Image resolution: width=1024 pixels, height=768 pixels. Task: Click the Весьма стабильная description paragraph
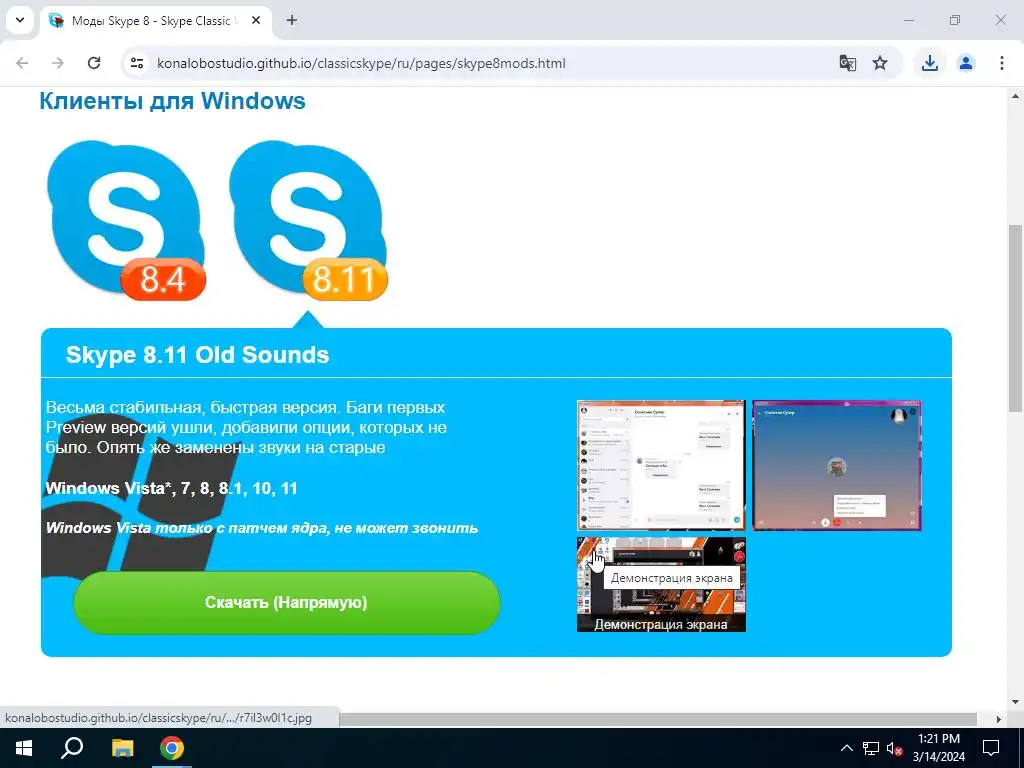pos(246,427)
